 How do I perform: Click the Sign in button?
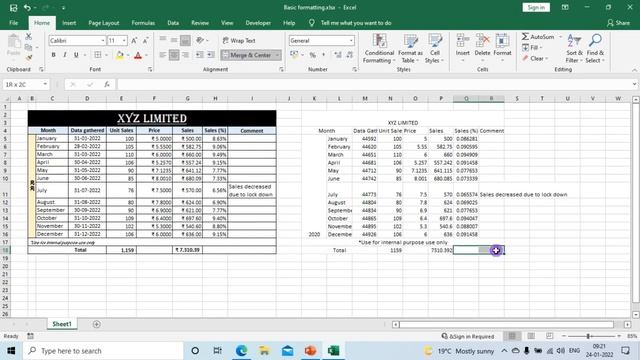point(536,7)
